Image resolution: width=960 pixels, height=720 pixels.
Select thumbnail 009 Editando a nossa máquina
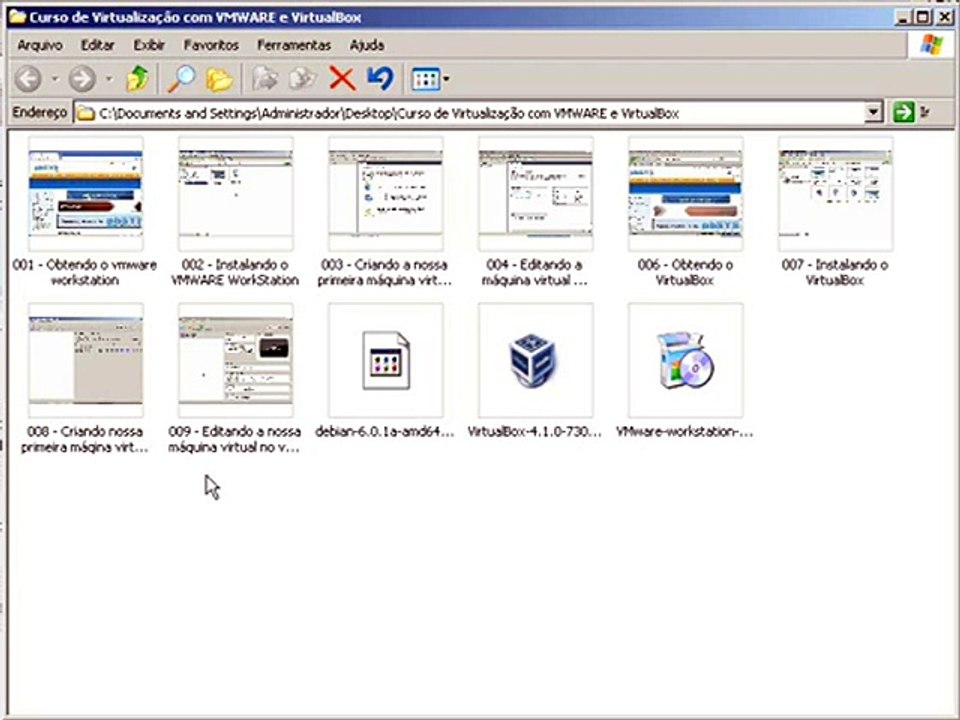pyautogui.click(x=236, y=360)
